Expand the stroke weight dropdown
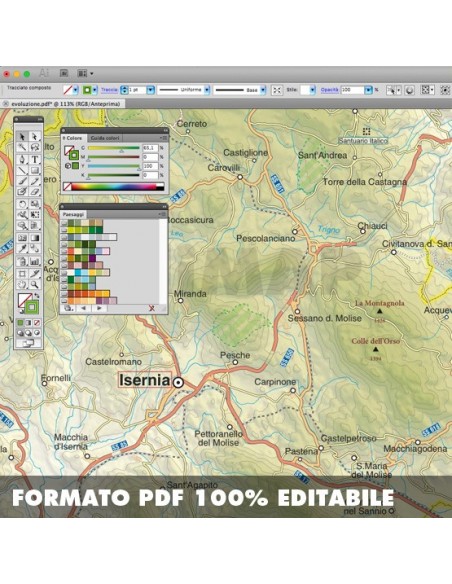Viewport: 452px width, 584px height. [150, 90]
